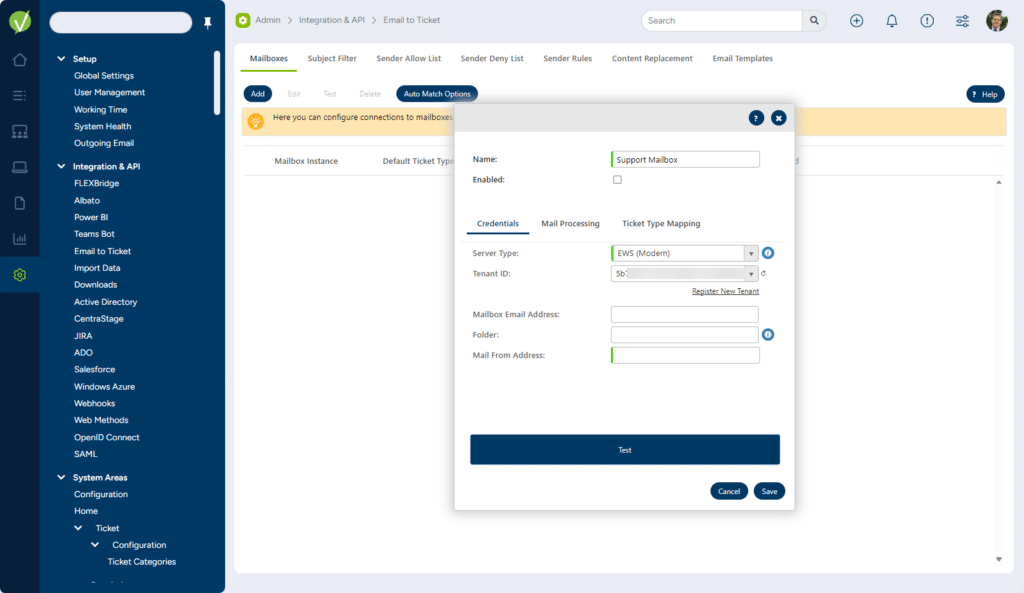
Task: Open the Server Type dropdown
Action: (x=751, y=253)
